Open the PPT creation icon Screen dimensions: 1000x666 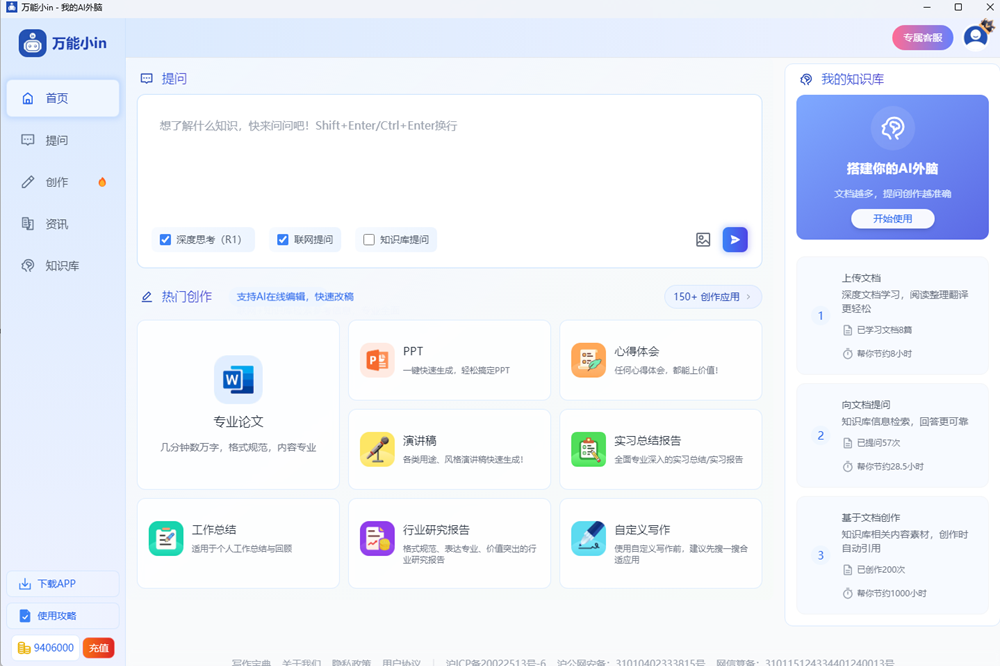(377, 360)
